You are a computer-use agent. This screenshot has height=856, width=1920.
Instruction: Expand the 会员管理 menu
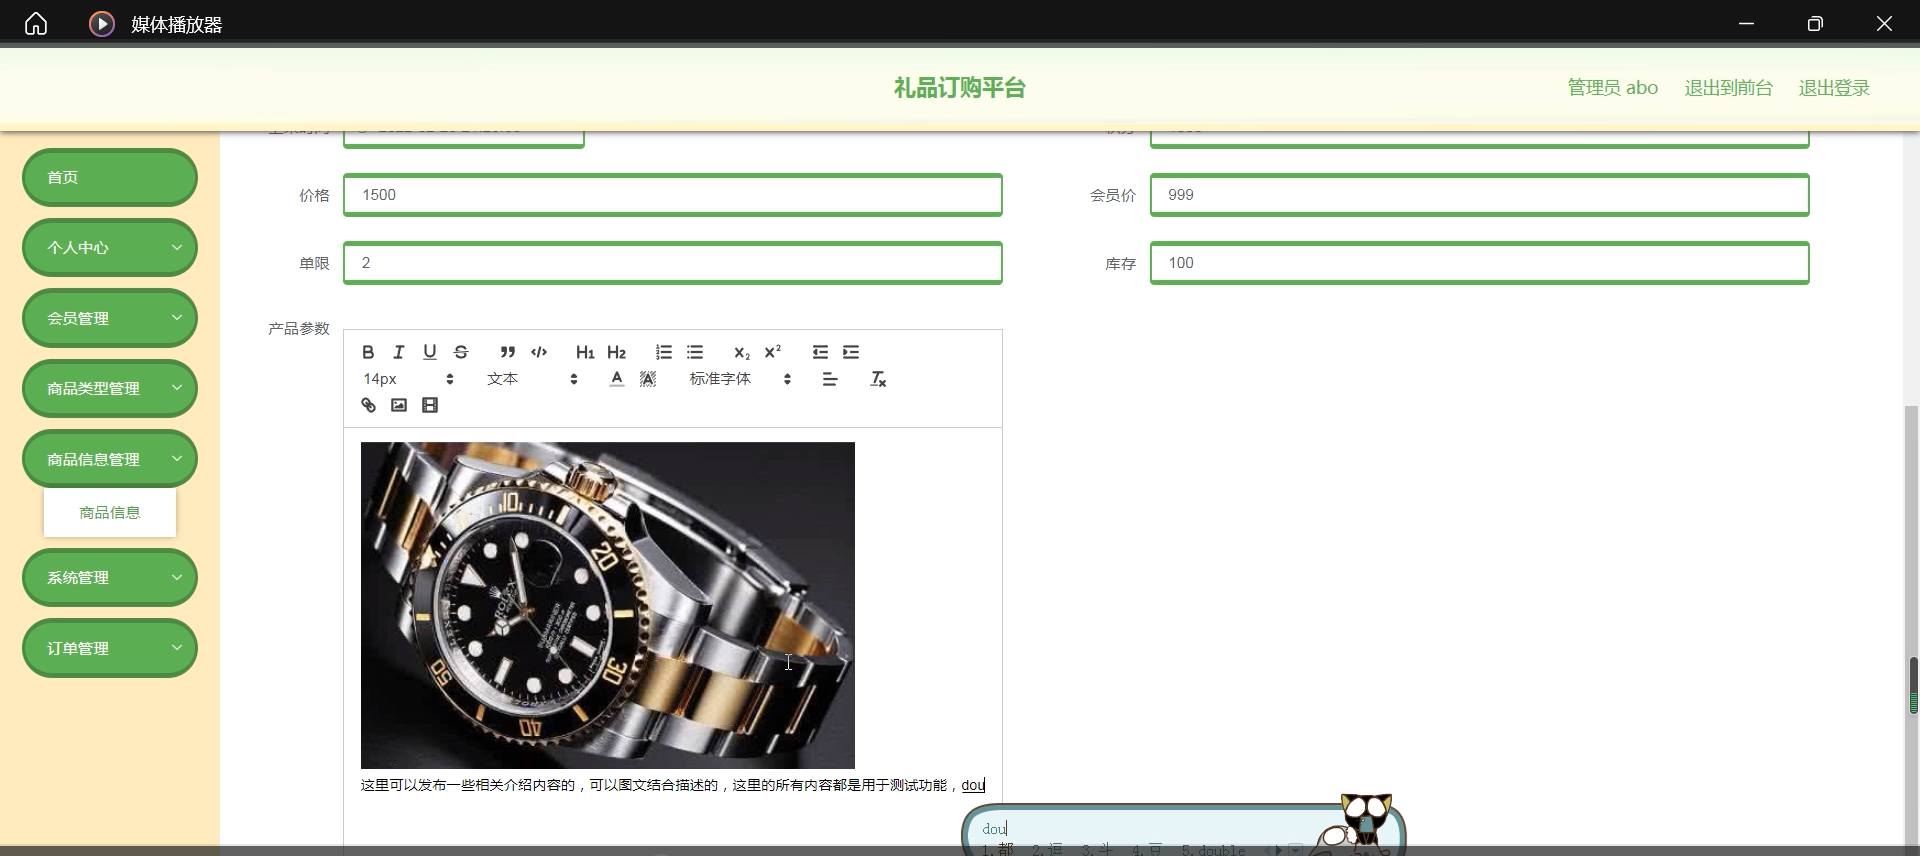point(110,318)
